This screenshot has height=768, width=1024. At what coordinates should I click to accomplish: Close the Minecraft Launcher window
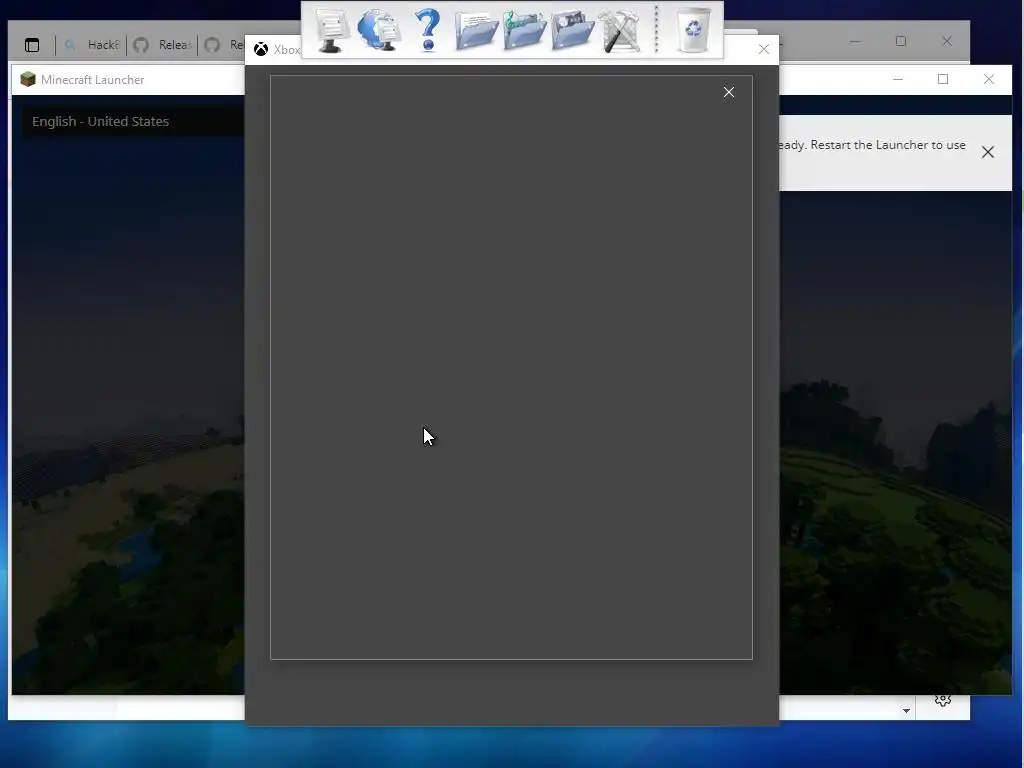tap(989, 79)
